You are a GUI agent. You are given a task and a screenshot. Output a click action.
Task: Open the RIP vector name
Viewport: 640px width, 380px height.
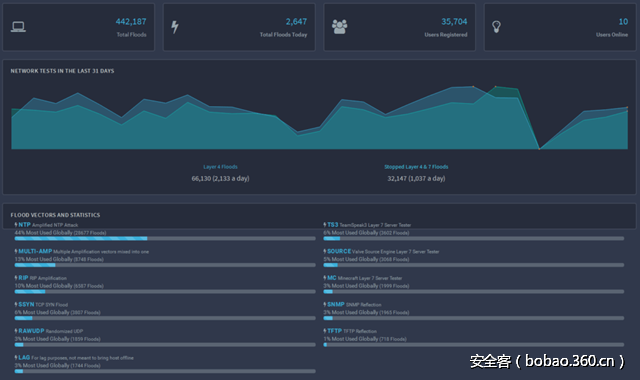[23, 278]
